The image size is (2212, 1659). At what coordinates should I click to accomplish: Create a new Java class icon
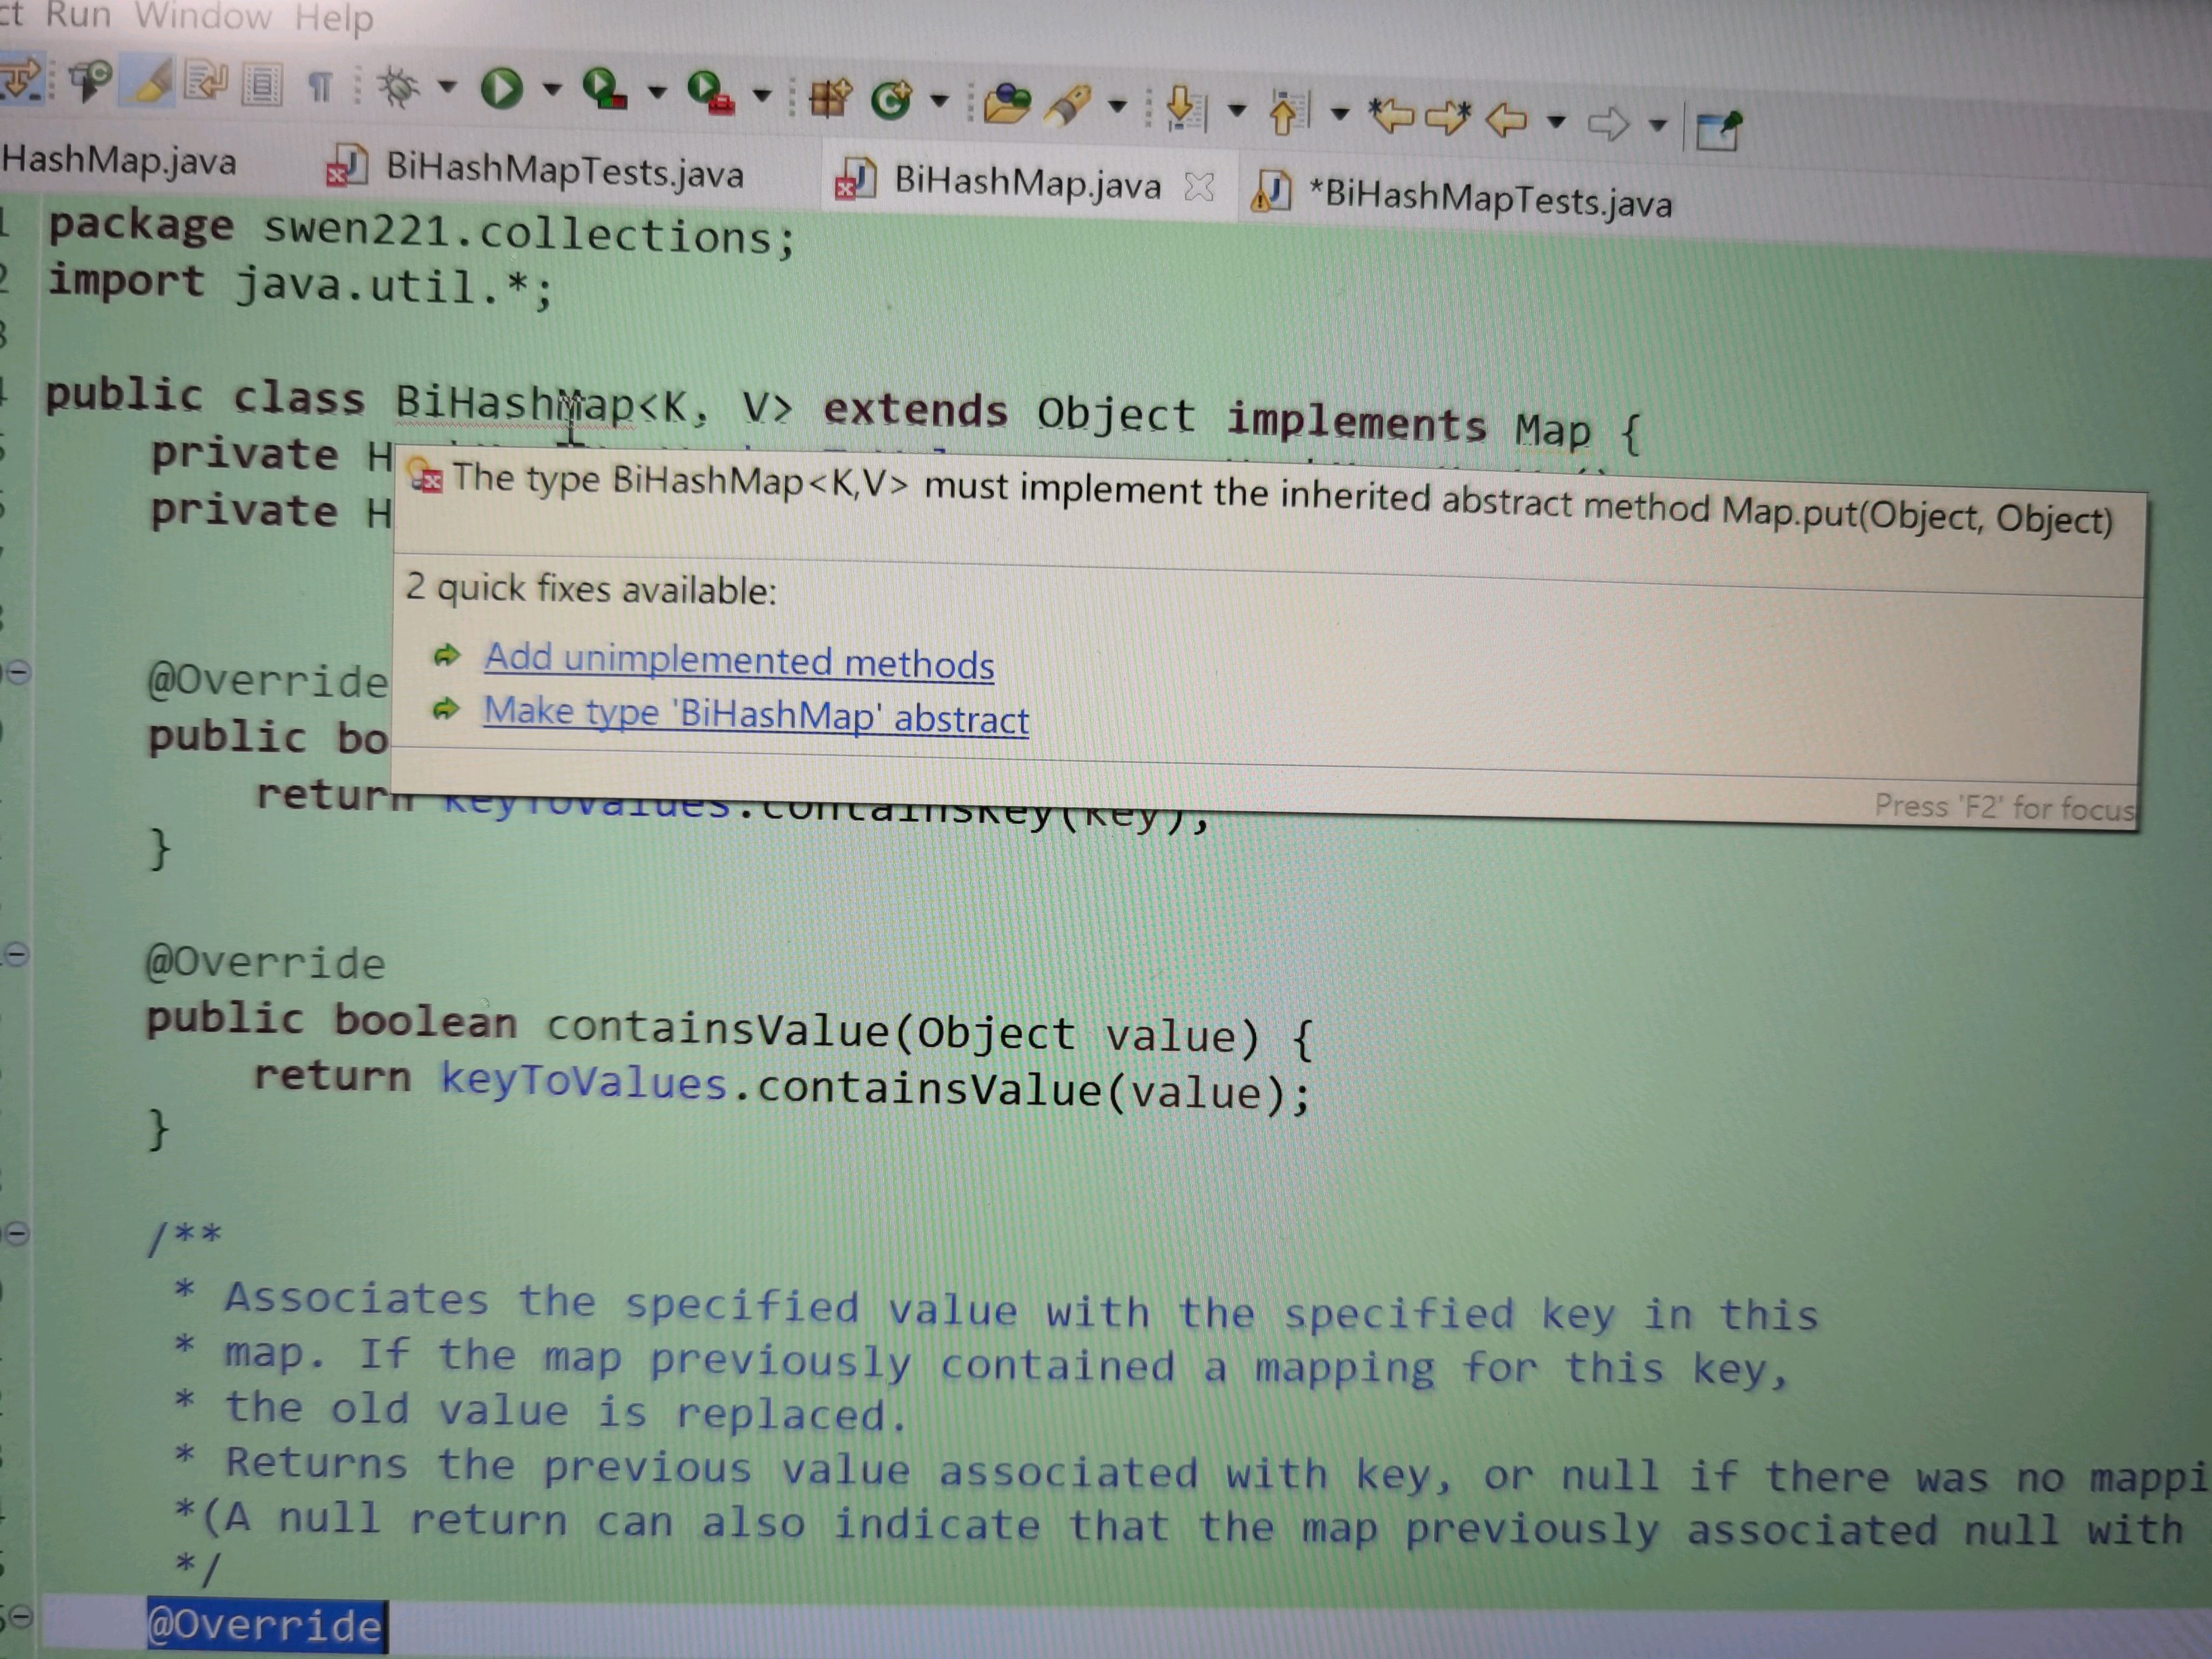coord(891,100)
